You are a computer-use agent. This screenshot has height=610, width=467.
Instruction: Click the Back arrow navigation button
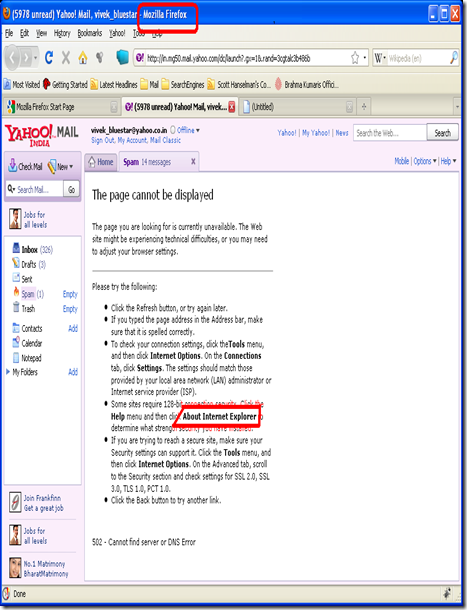coord(12,58)
